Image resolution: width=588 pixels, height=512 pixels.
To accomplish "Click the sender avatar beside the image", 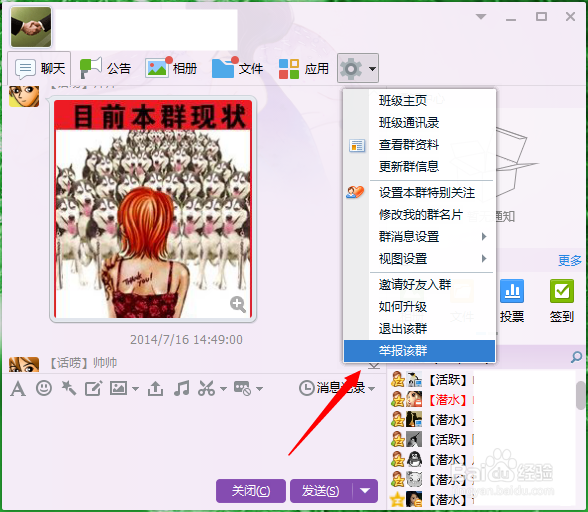I will (24, 96).
